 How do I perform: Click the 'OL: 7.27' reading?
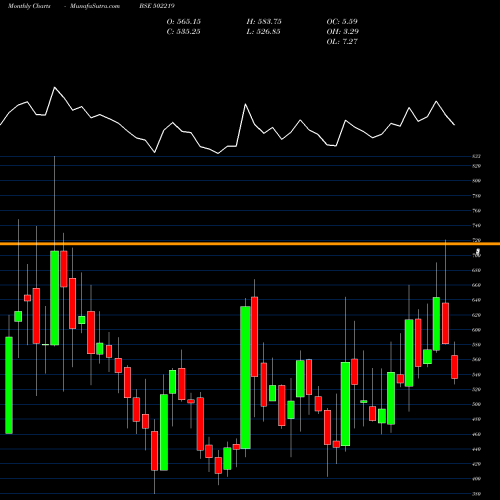pos(342,42)
